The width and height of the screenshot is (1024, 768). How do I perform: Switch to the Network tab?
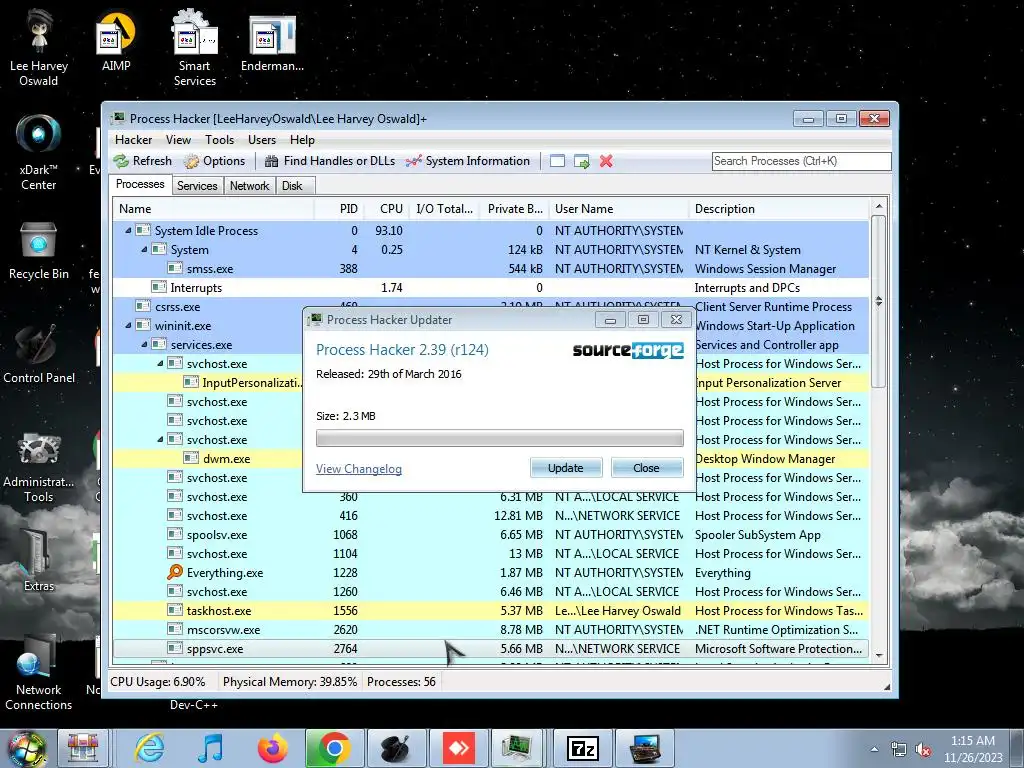pos(249,185)
